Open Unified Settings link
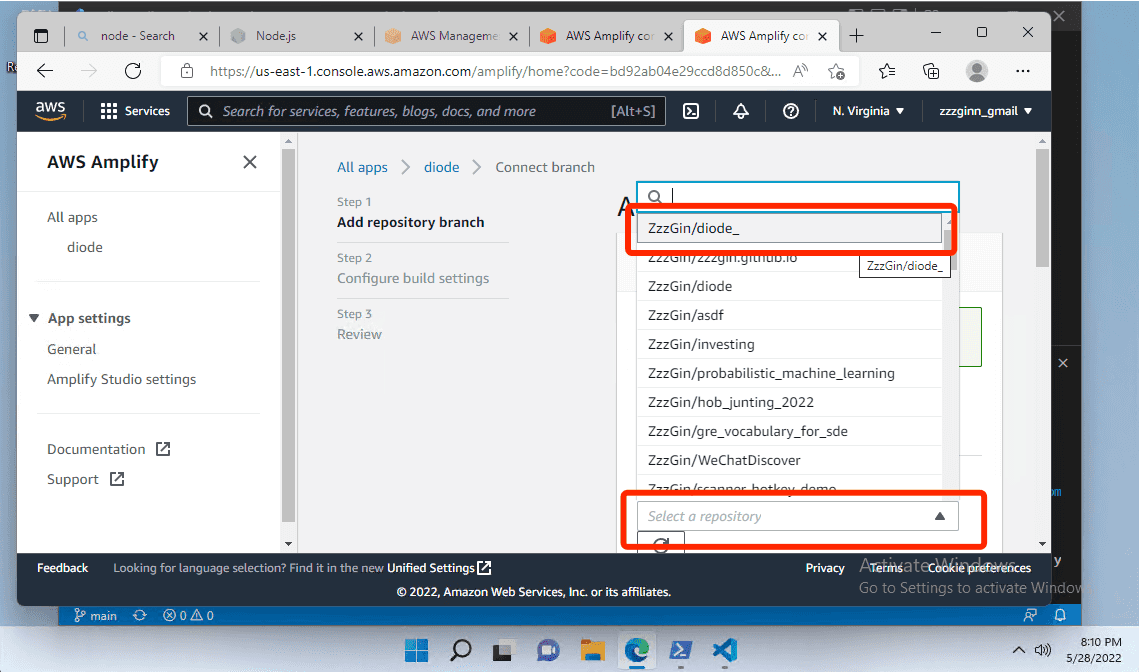This screenshot has height=672, width=1139. point(439,567)
